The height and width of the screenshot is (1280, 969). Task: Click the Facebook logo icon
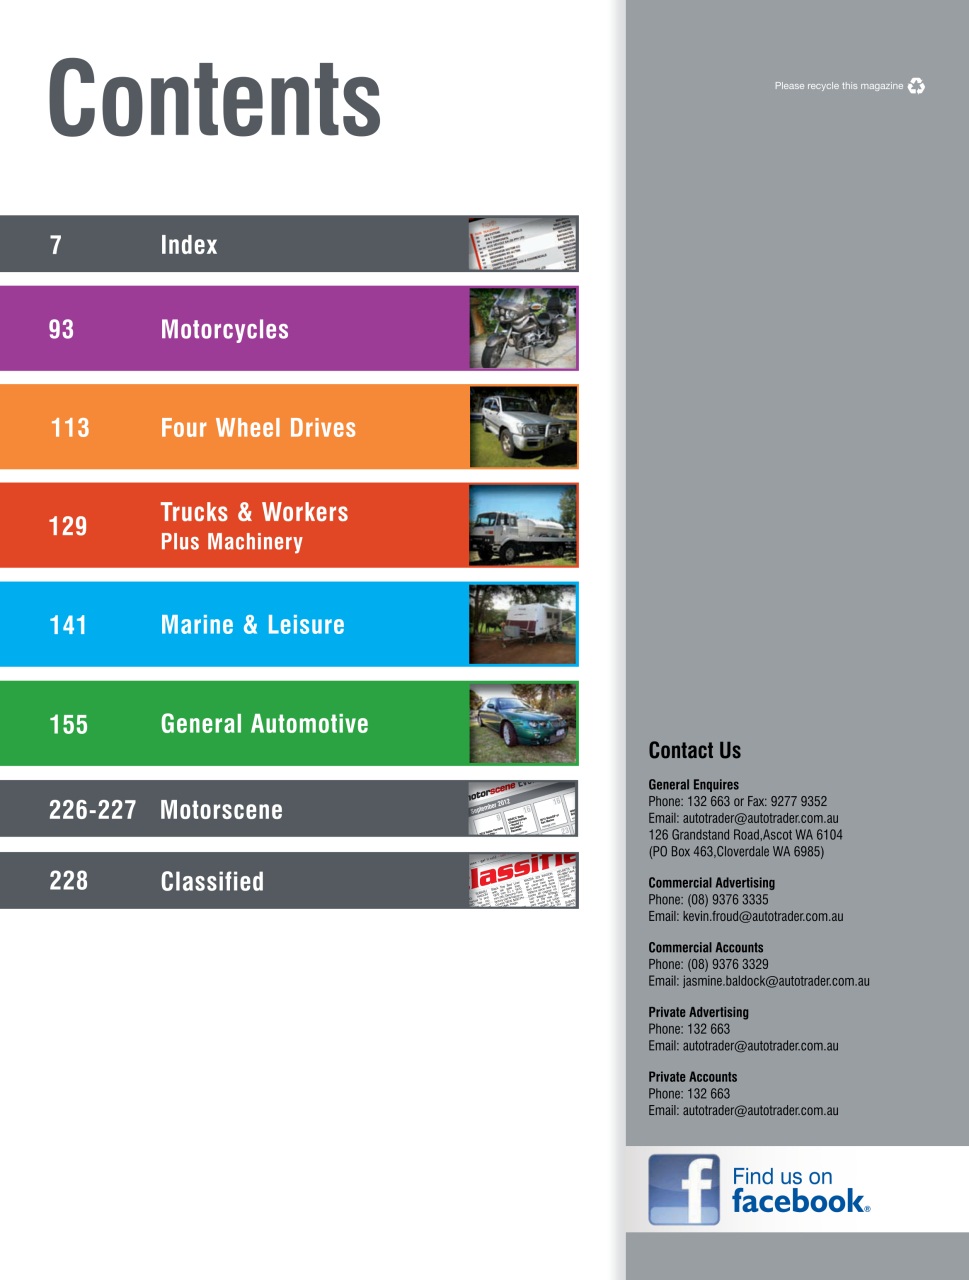click(x=685, y=1188)
